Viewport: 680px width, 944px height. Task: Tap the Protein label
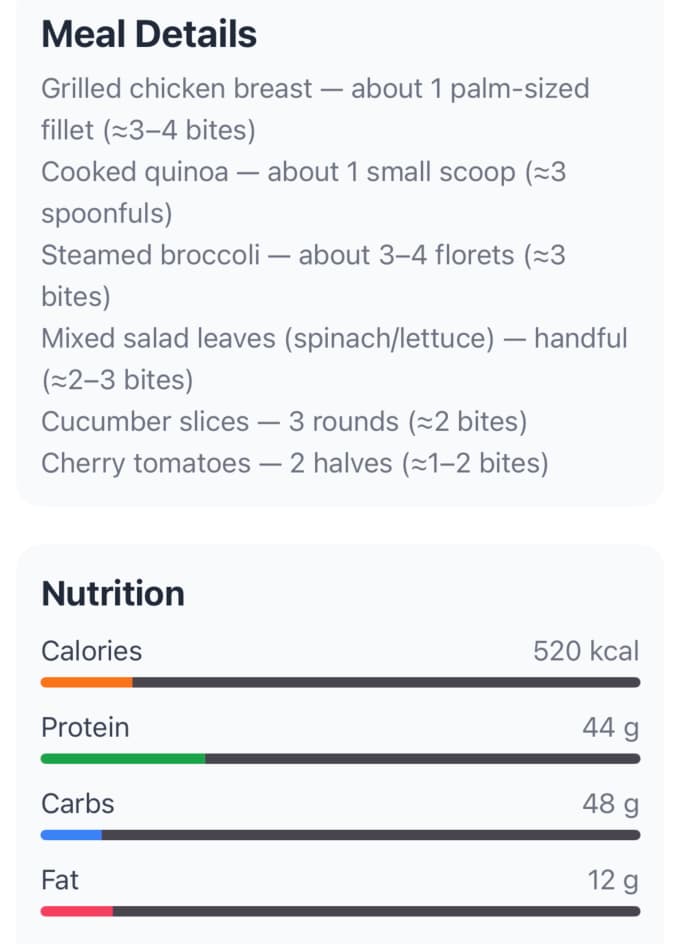point(85,727)
